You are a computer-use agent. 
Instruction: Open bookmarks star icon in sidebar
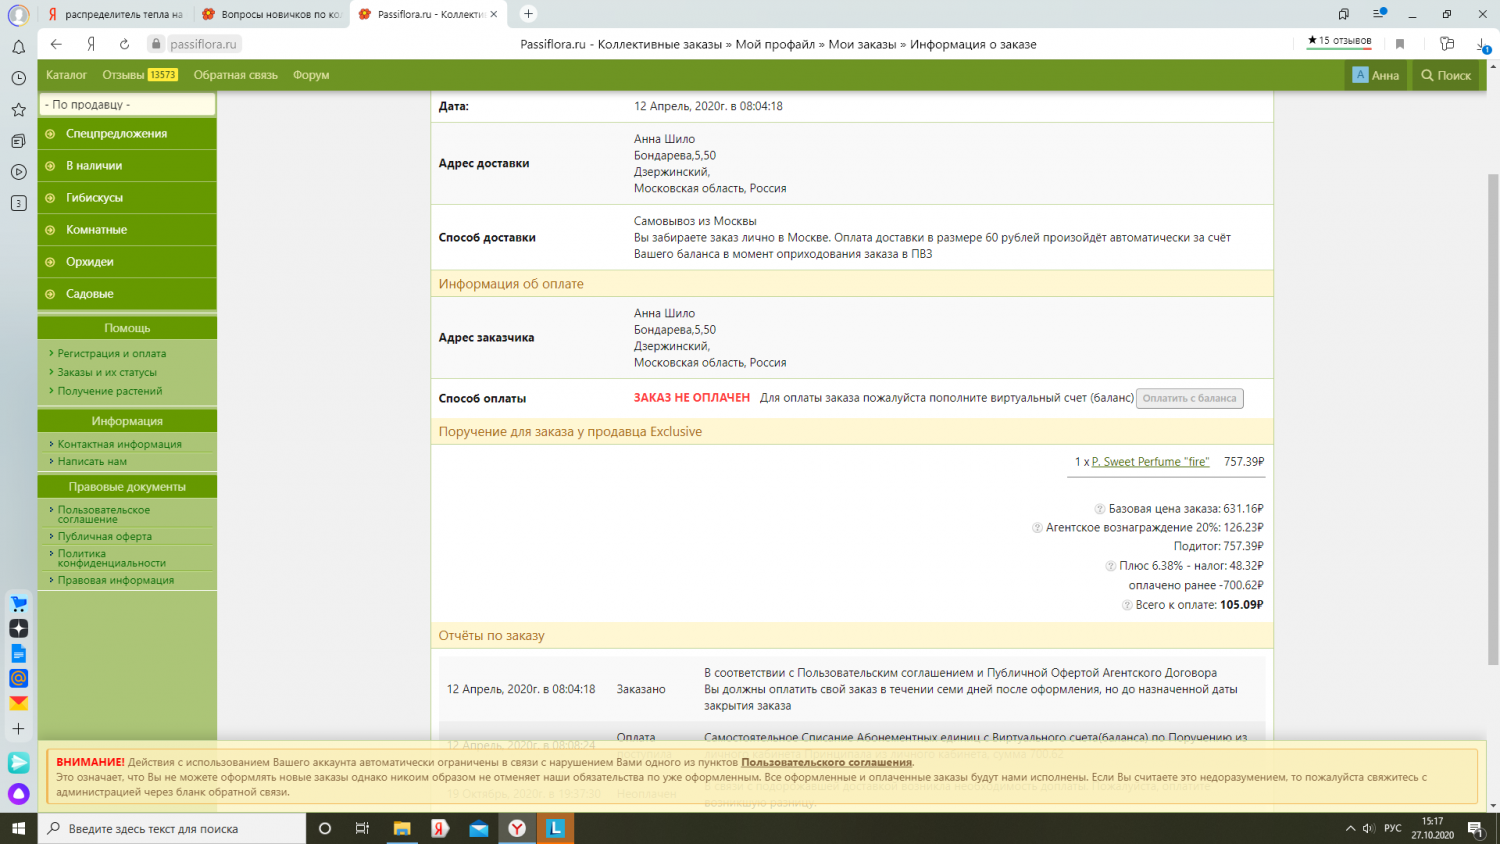(x=18, y=110)
